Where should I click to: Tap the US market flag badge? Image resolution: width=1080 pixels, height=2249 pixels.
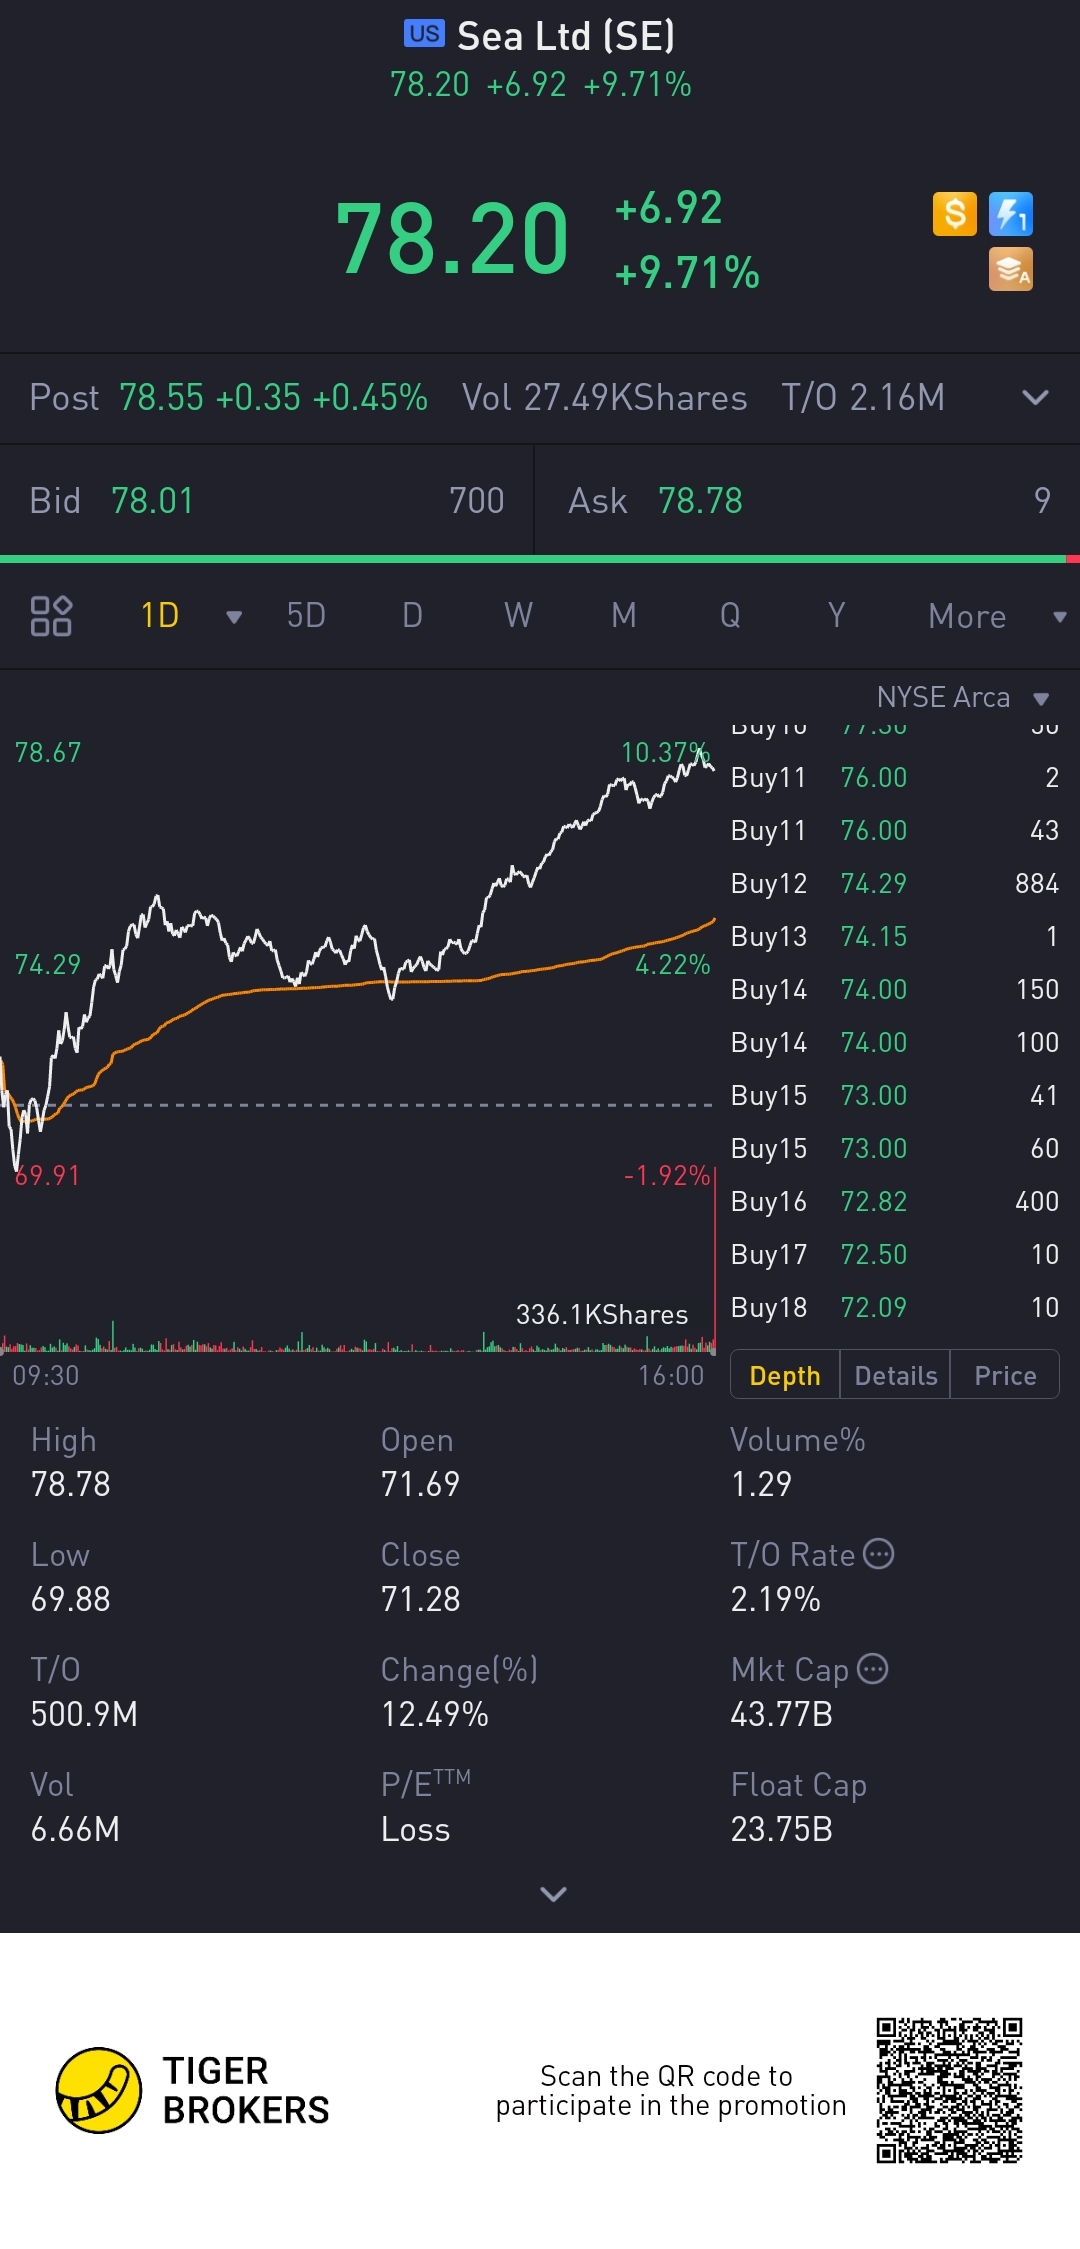click(x=424, y=34)
